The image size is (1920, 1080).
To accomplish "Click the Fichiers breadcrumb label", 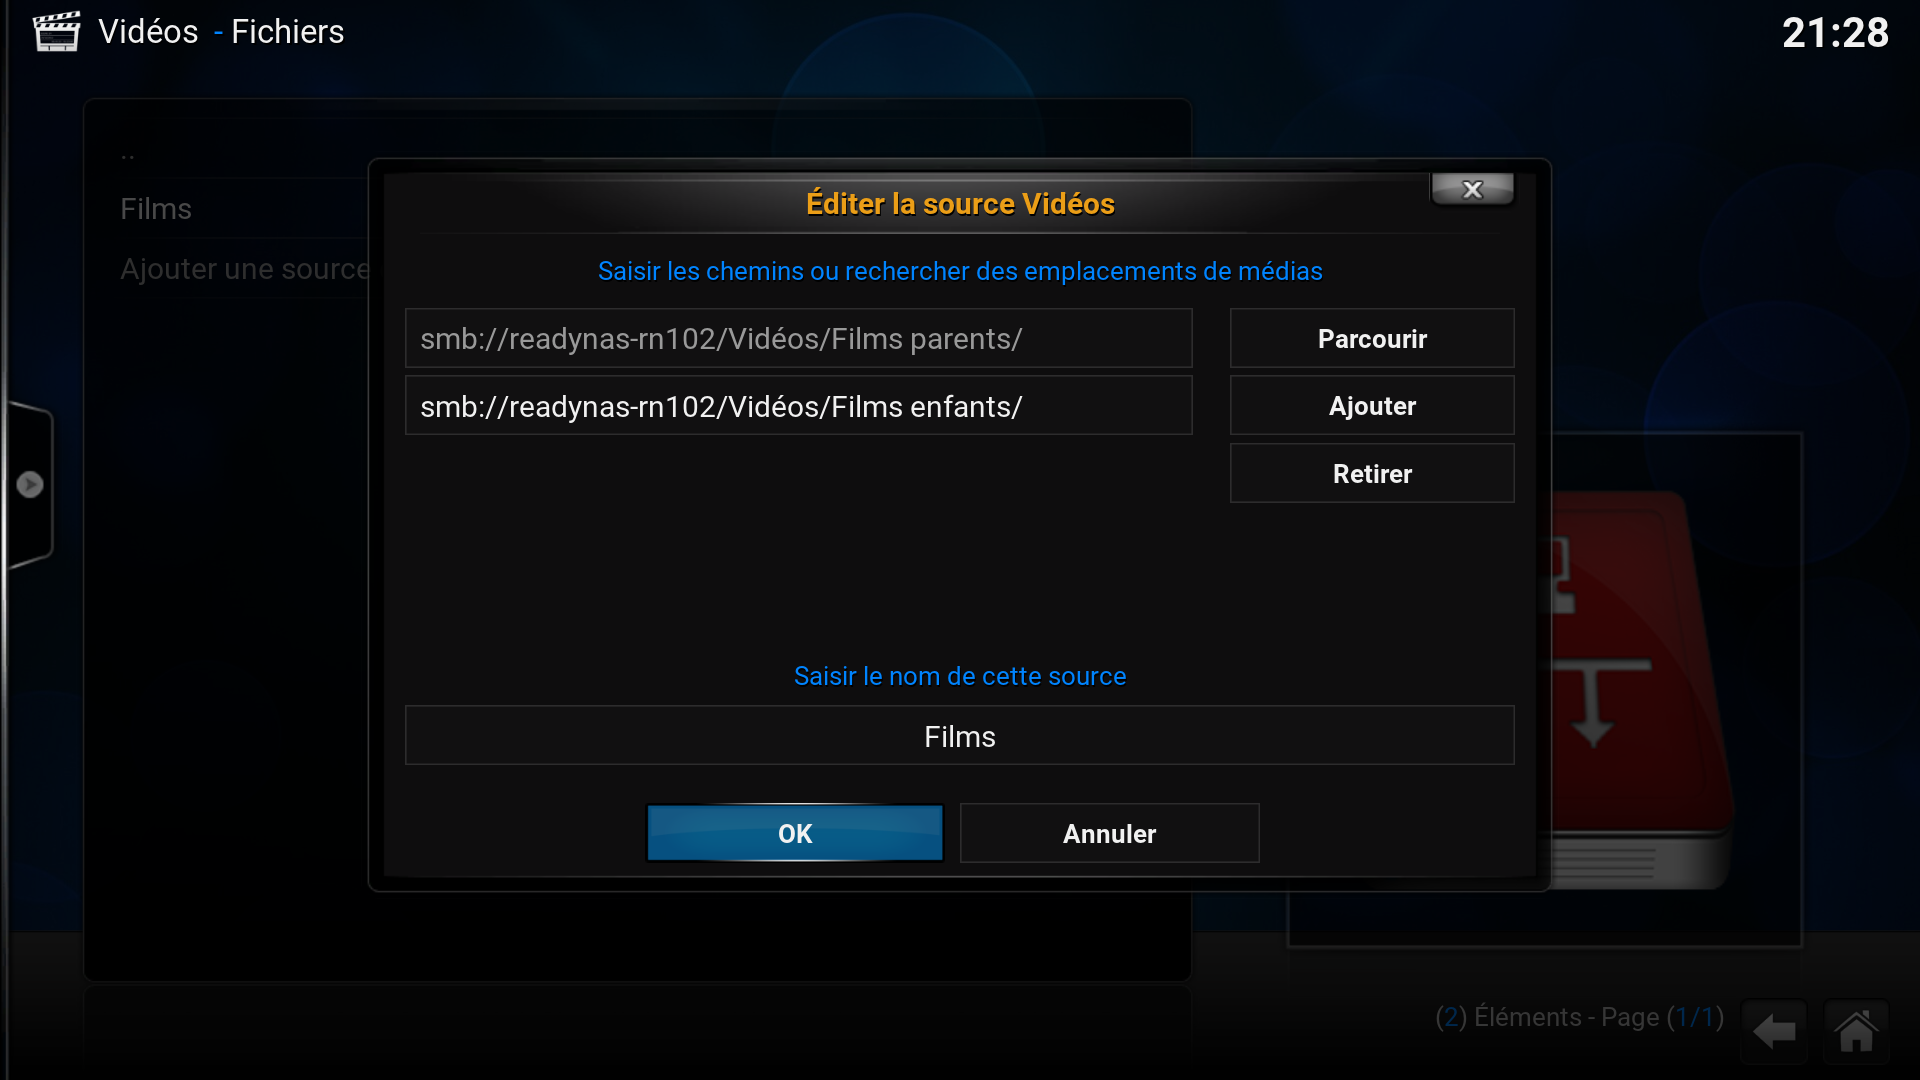I will (x=287, y=32).
